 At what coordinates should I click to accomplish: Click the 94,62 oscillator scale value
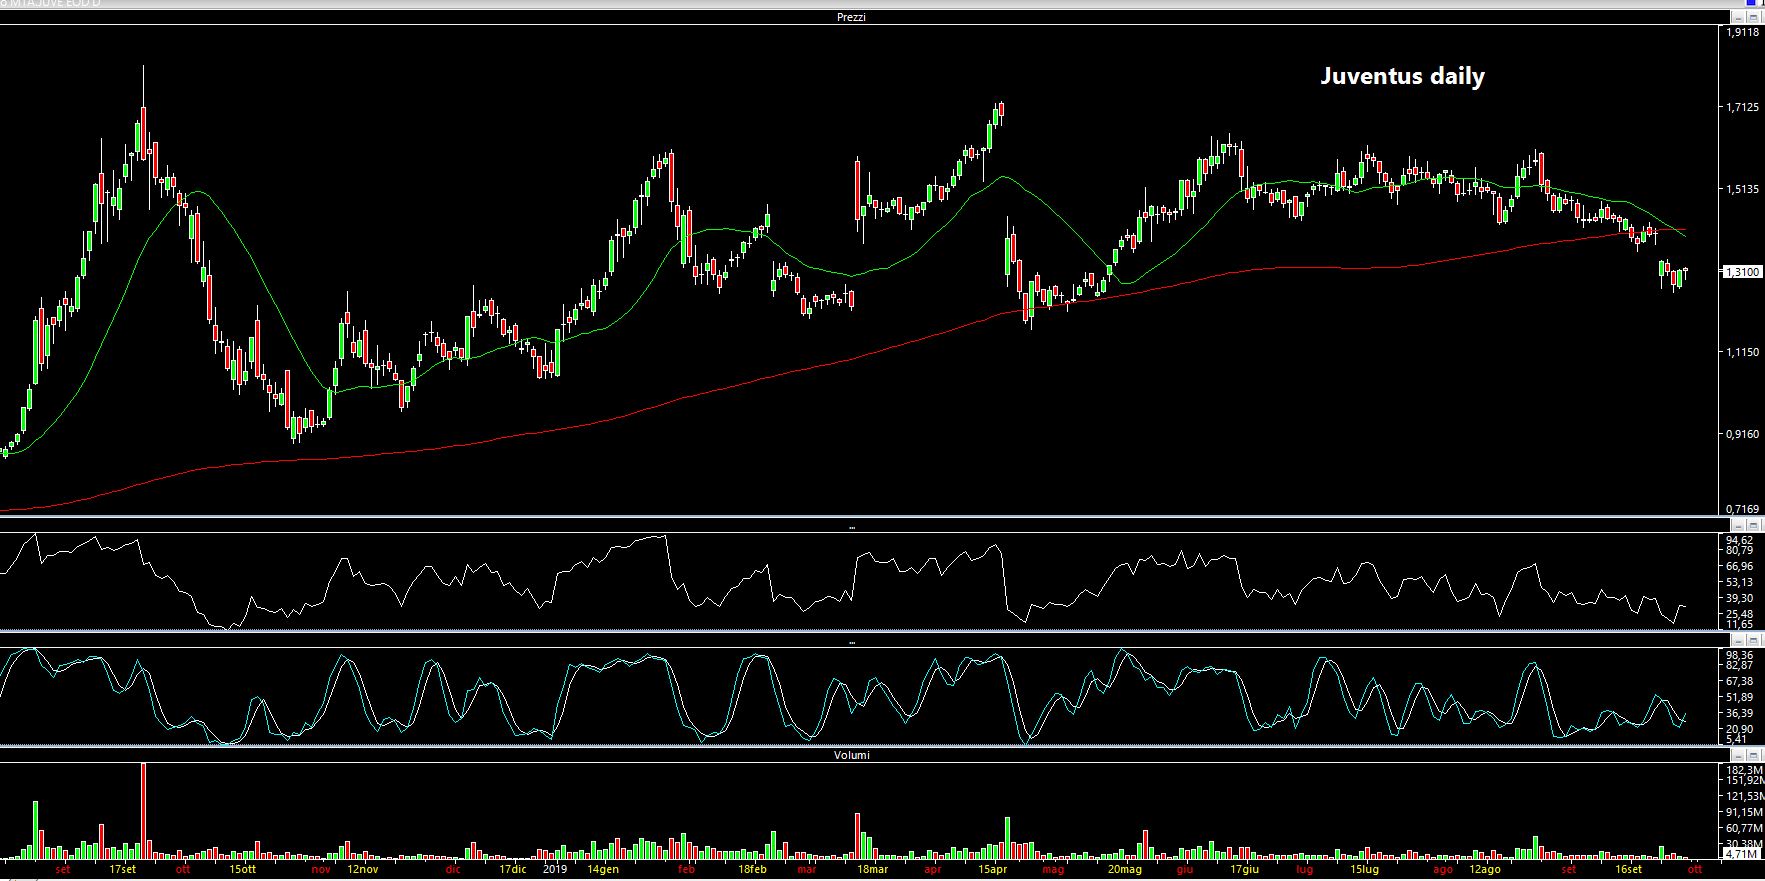(x=1740, y=540)
